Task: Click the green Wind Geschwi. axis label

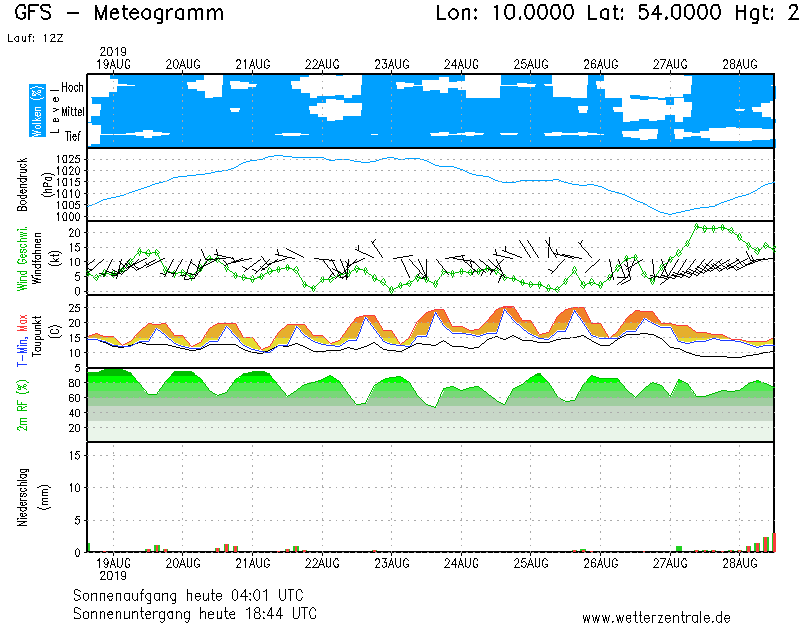Action: click(x=22, y=258)
